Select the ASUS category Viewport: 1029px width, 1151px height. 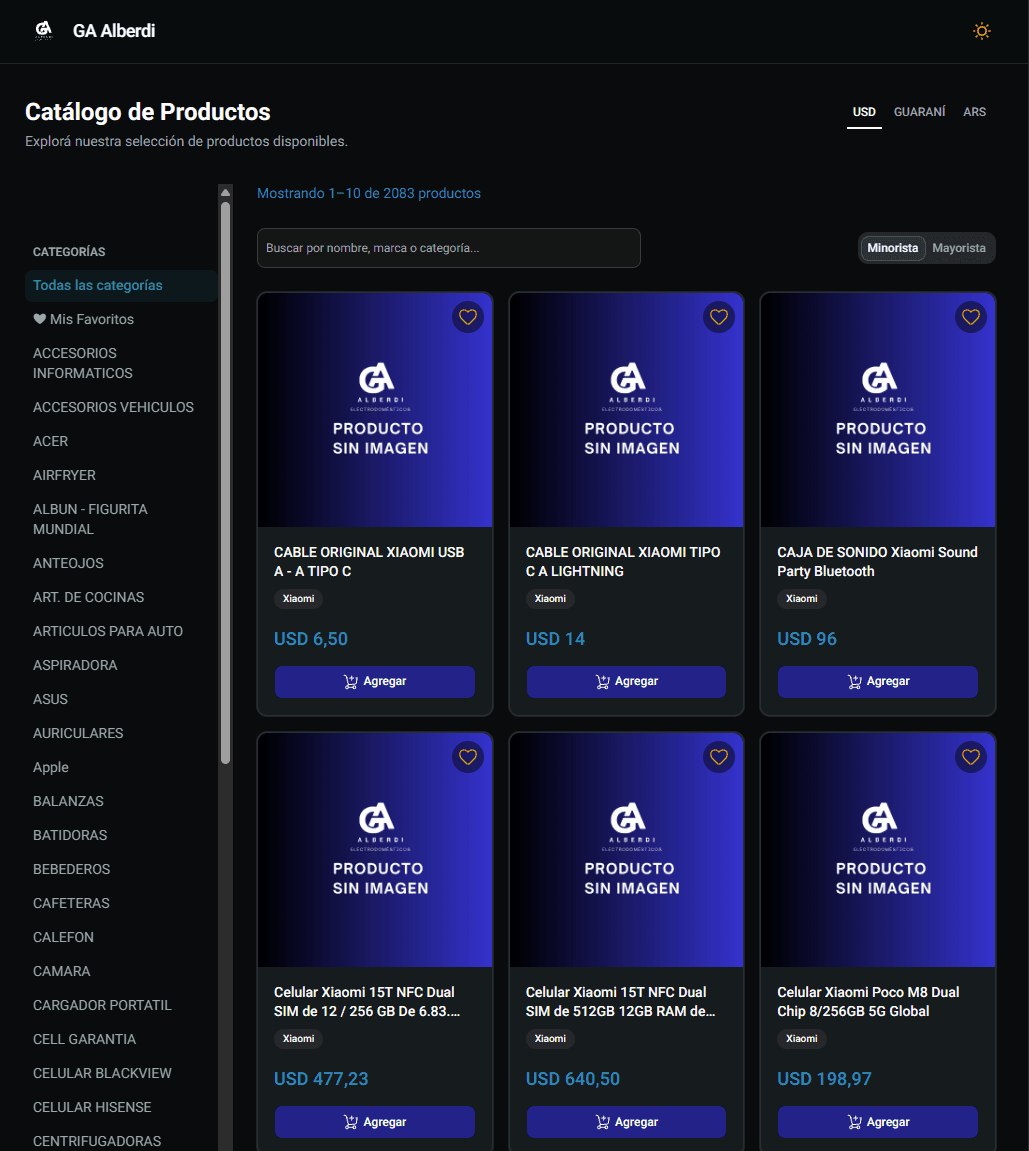121,699
